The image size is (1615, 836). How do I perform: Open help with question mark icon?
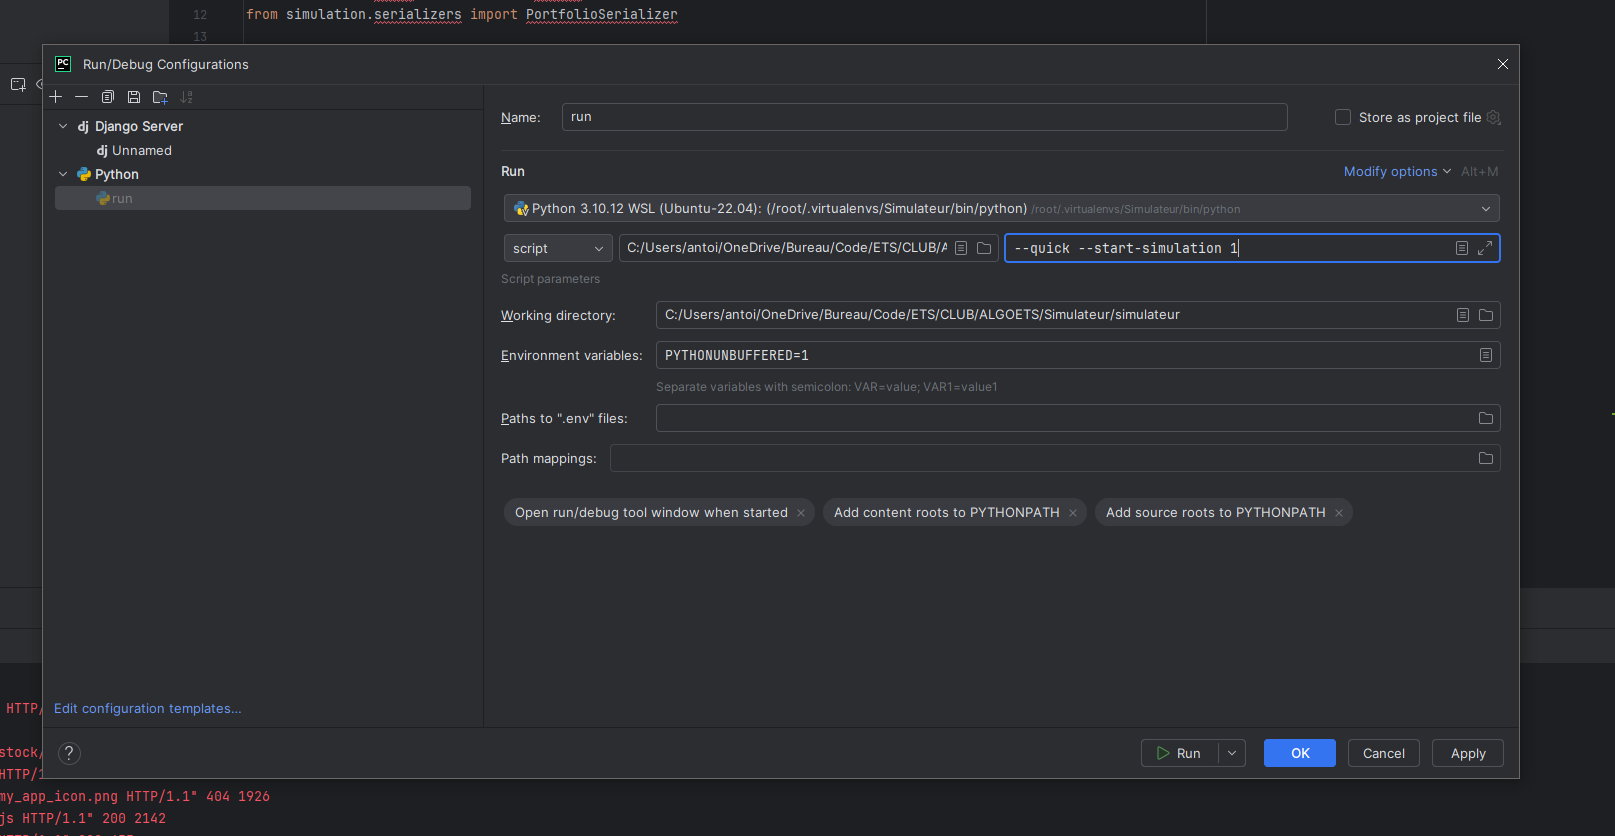coord(69,753)
